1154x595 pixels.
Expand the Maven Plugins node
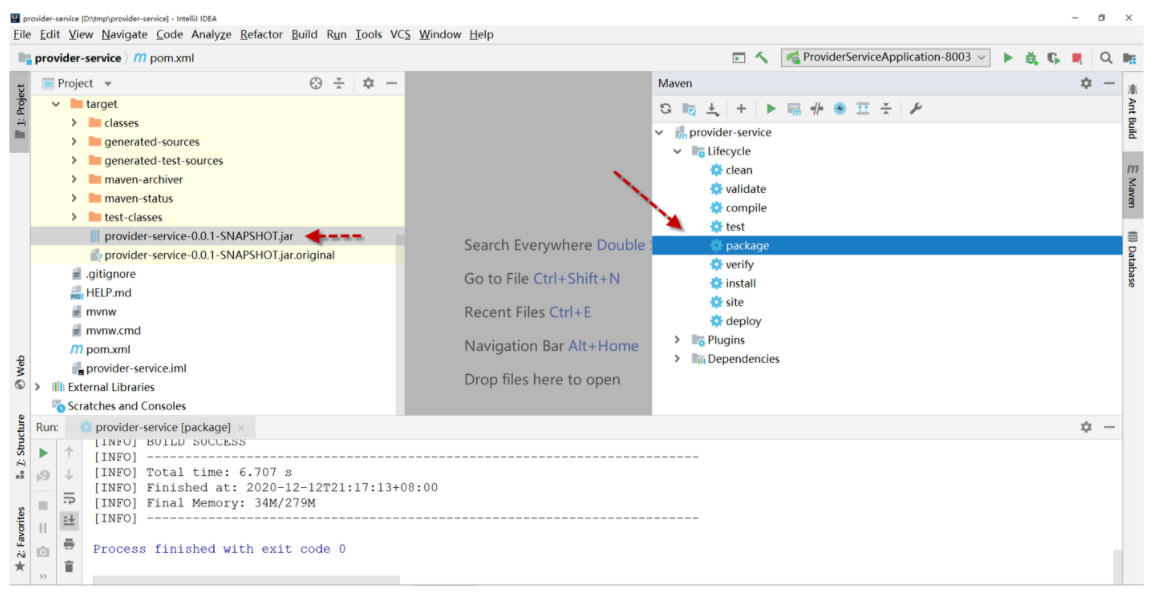pos(677,340)
